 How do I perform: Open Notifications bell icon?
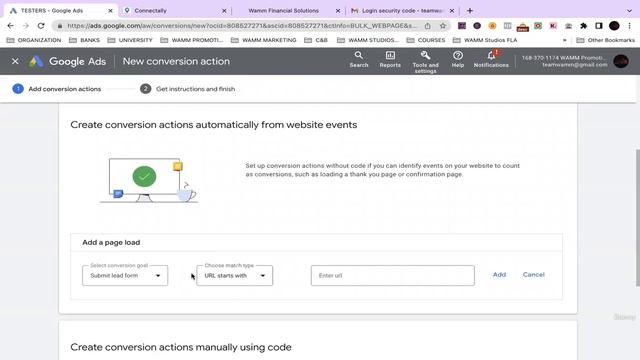[491, 59]
